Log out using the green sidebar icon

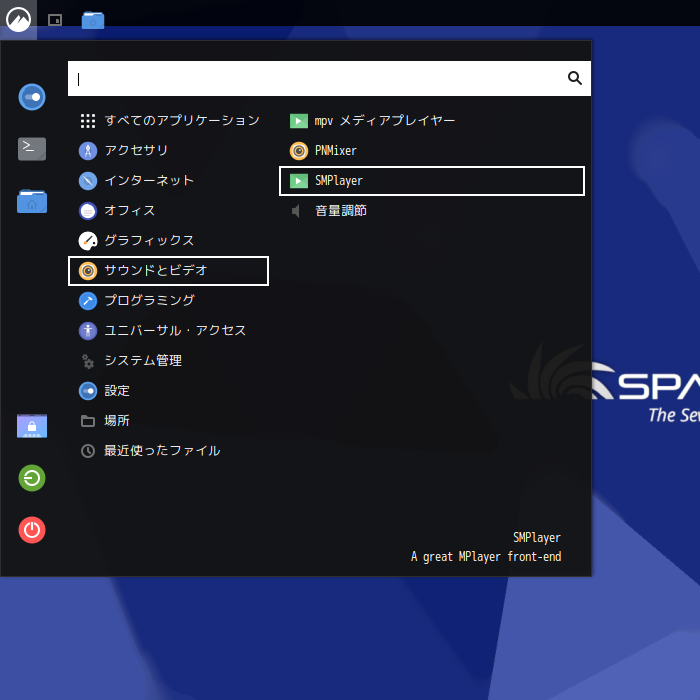click(x=32, y=478)
